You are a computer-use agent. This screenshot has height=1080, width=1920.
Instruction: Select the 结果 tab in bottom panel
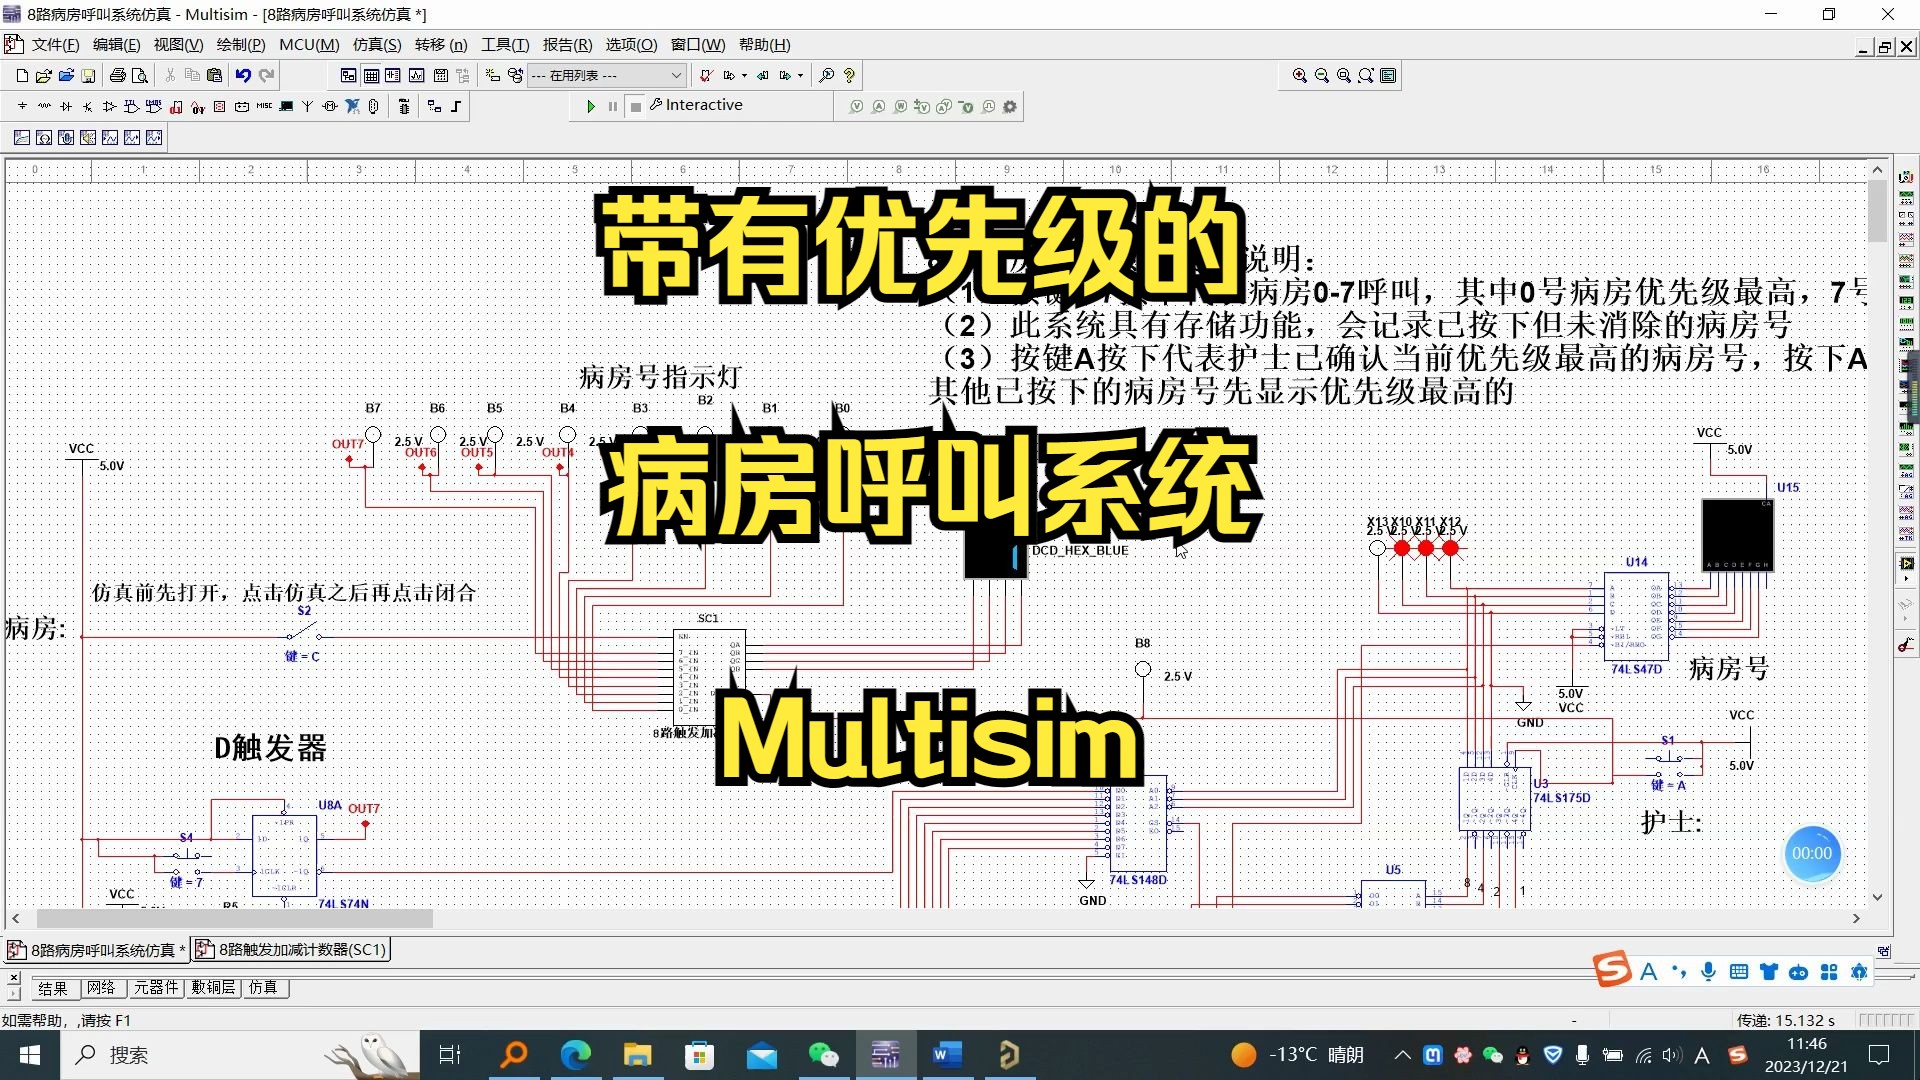coord(53,988)
